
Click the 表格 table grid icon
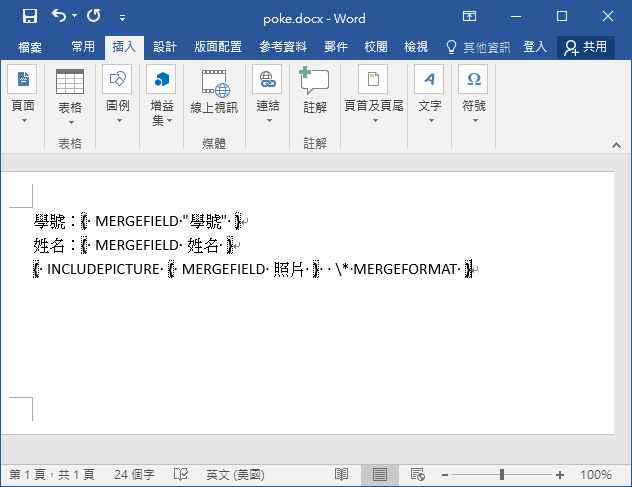pos(70,81)
